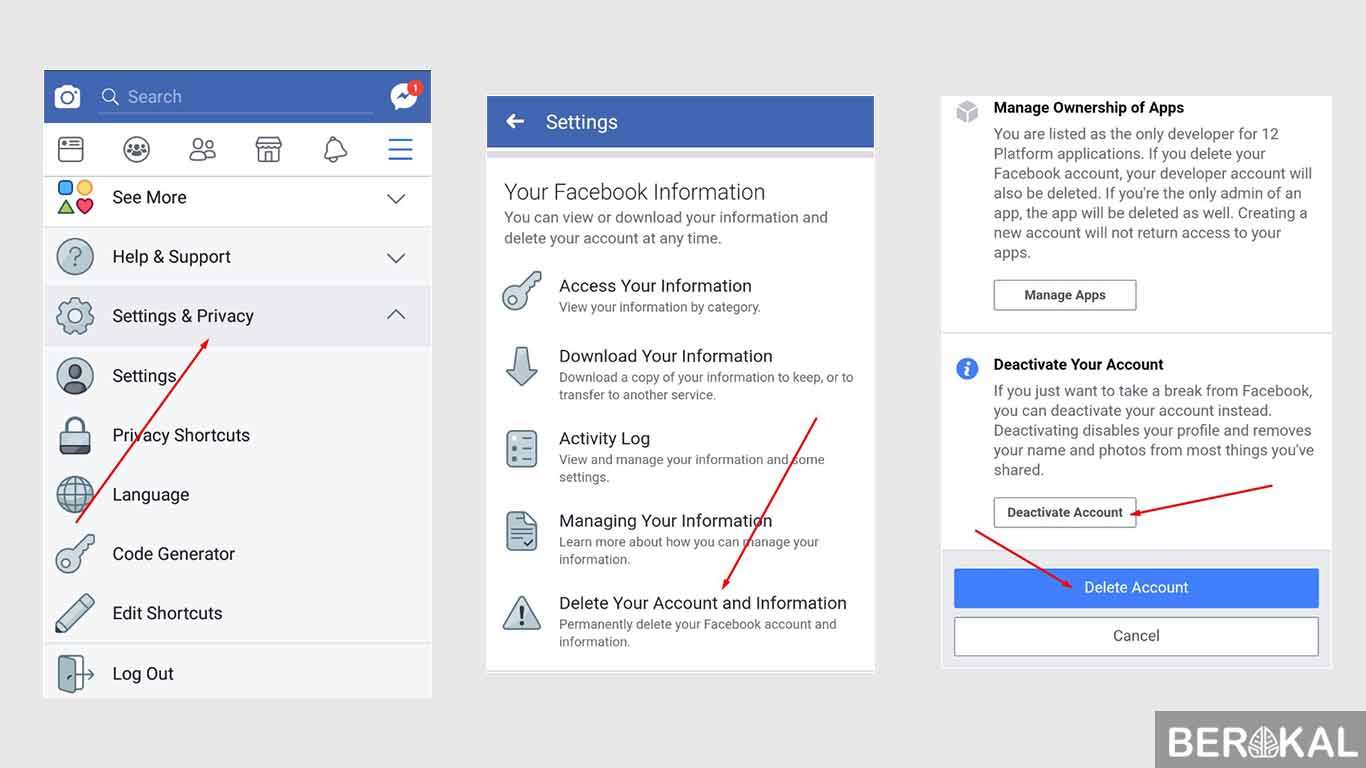The width and height of the screenshot is (1366, 768).
Task: Confirm with the blue Delete Account button
Action: pos(1136,588)
